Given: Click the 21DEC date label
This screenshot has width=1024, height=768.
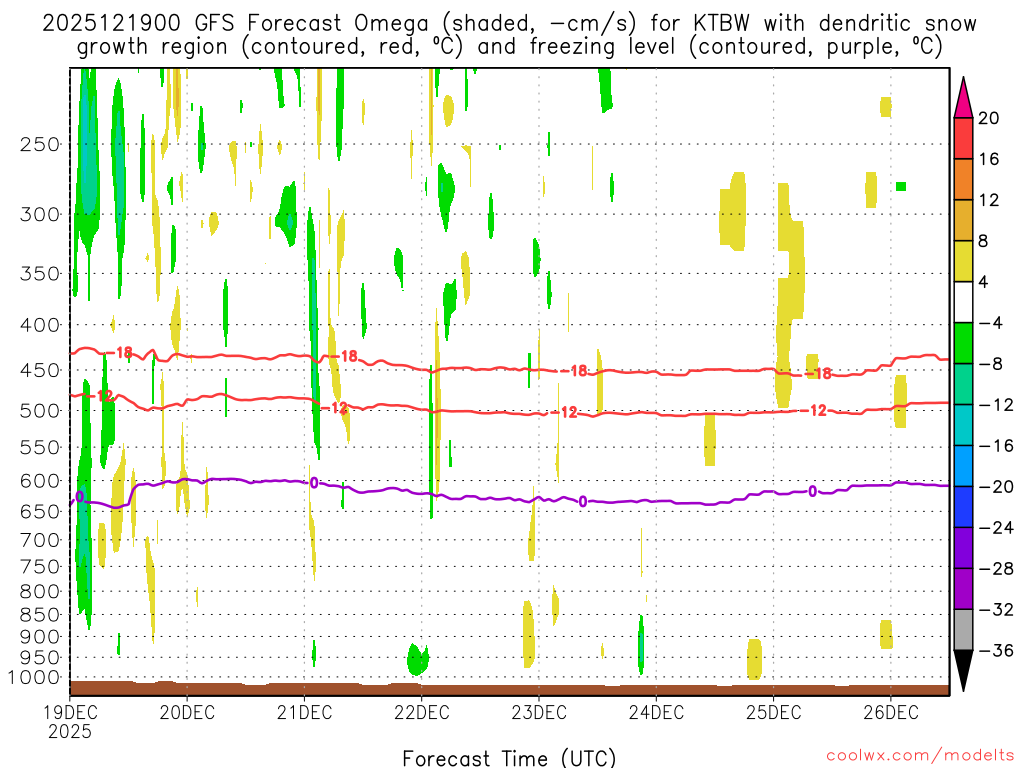Looking at the screenshot, I should [x=304, y=712].
